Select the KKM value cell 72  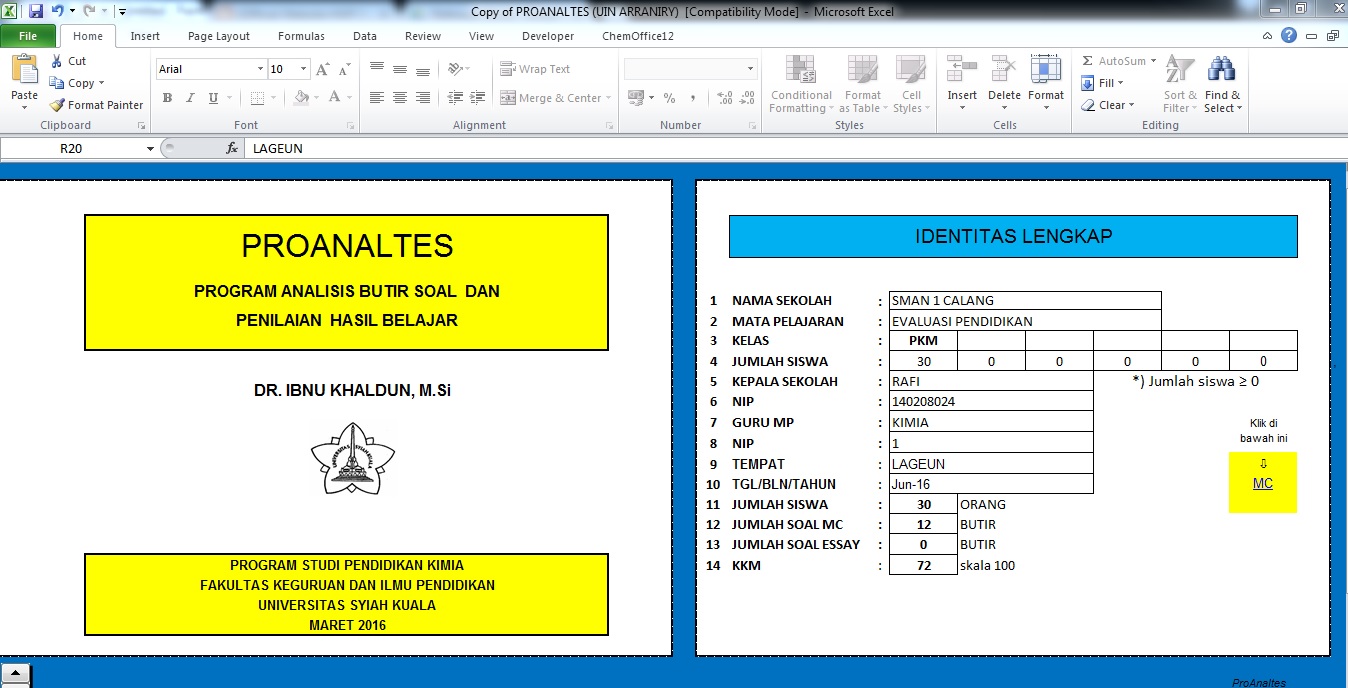tap(924, 566)
